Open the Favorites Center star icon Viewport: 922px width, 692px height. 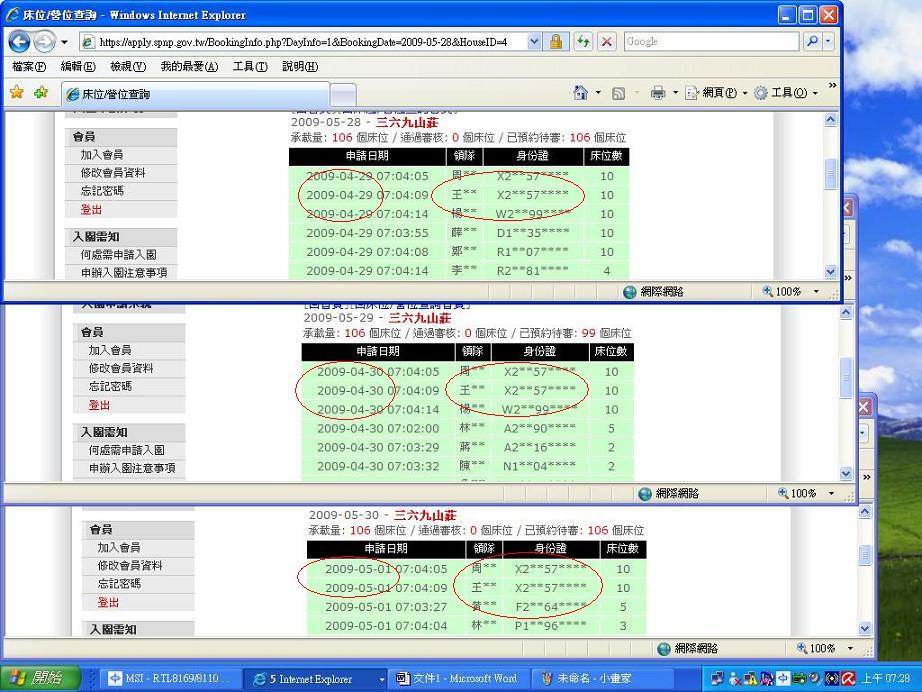point(17,93)
